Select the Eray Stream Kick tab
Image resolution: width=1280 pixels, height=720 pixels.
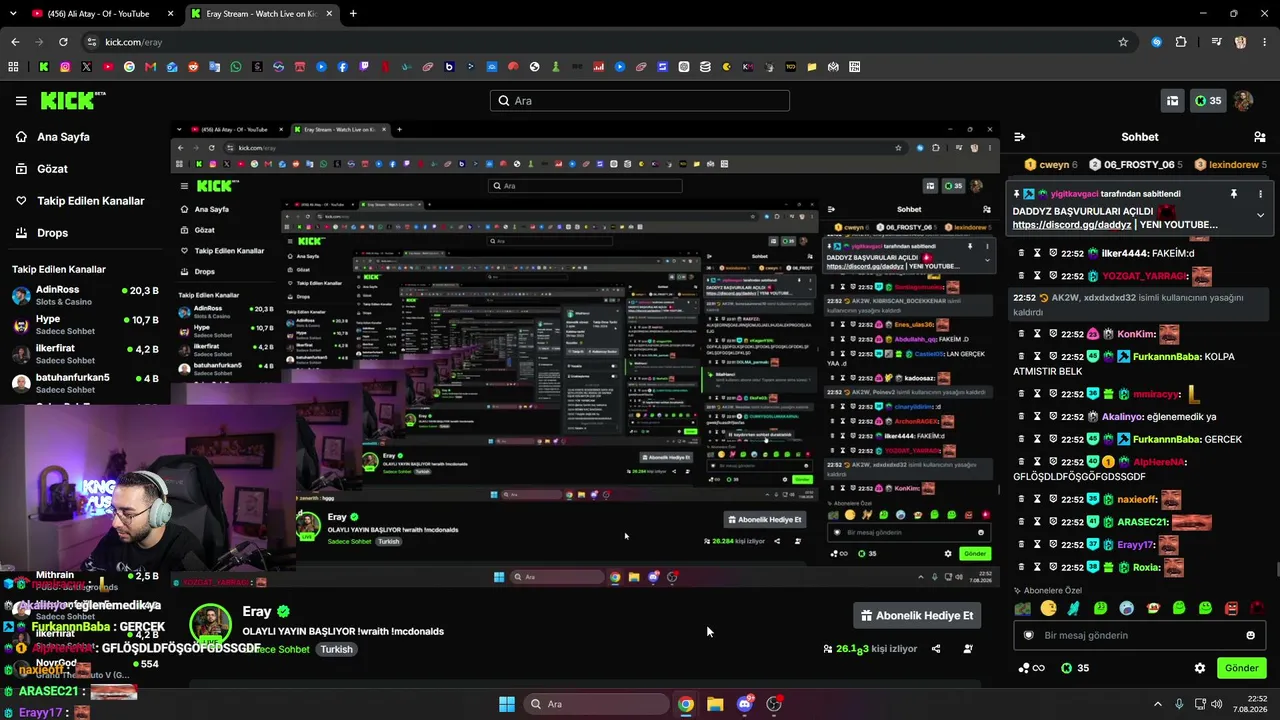261,14
